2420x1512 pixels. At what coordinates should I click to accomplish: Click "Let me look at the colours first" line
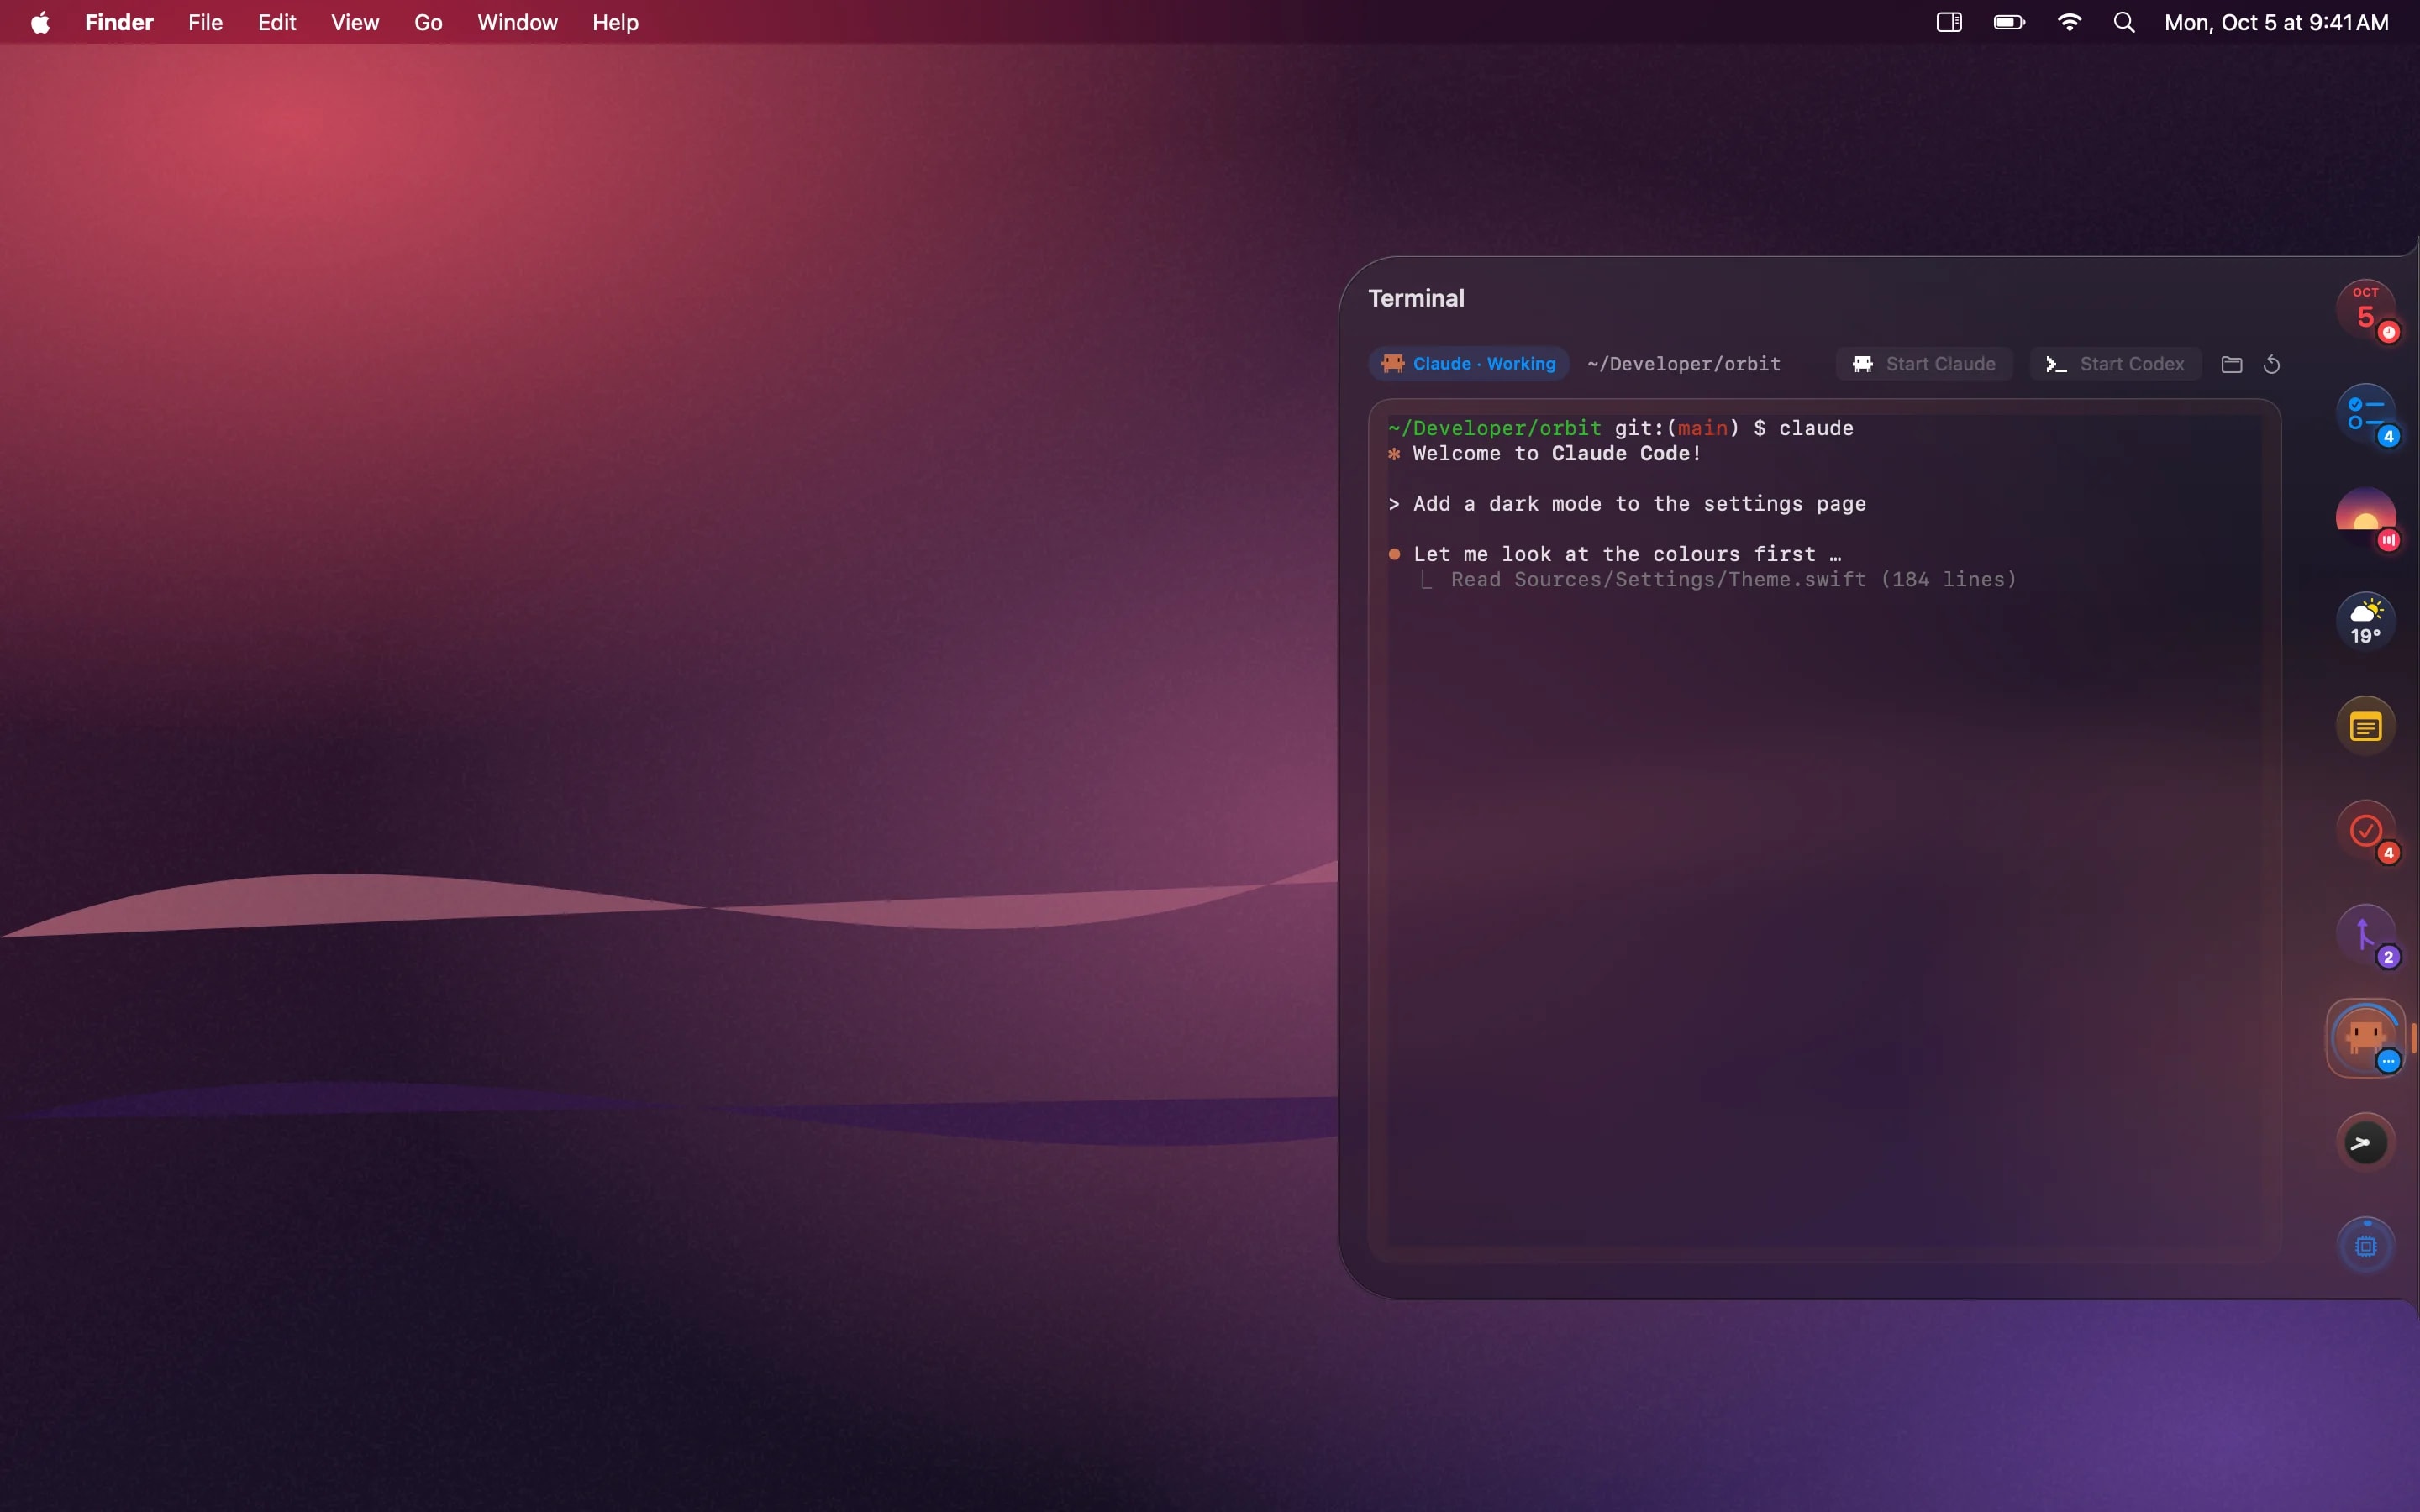pos(1615,554)
